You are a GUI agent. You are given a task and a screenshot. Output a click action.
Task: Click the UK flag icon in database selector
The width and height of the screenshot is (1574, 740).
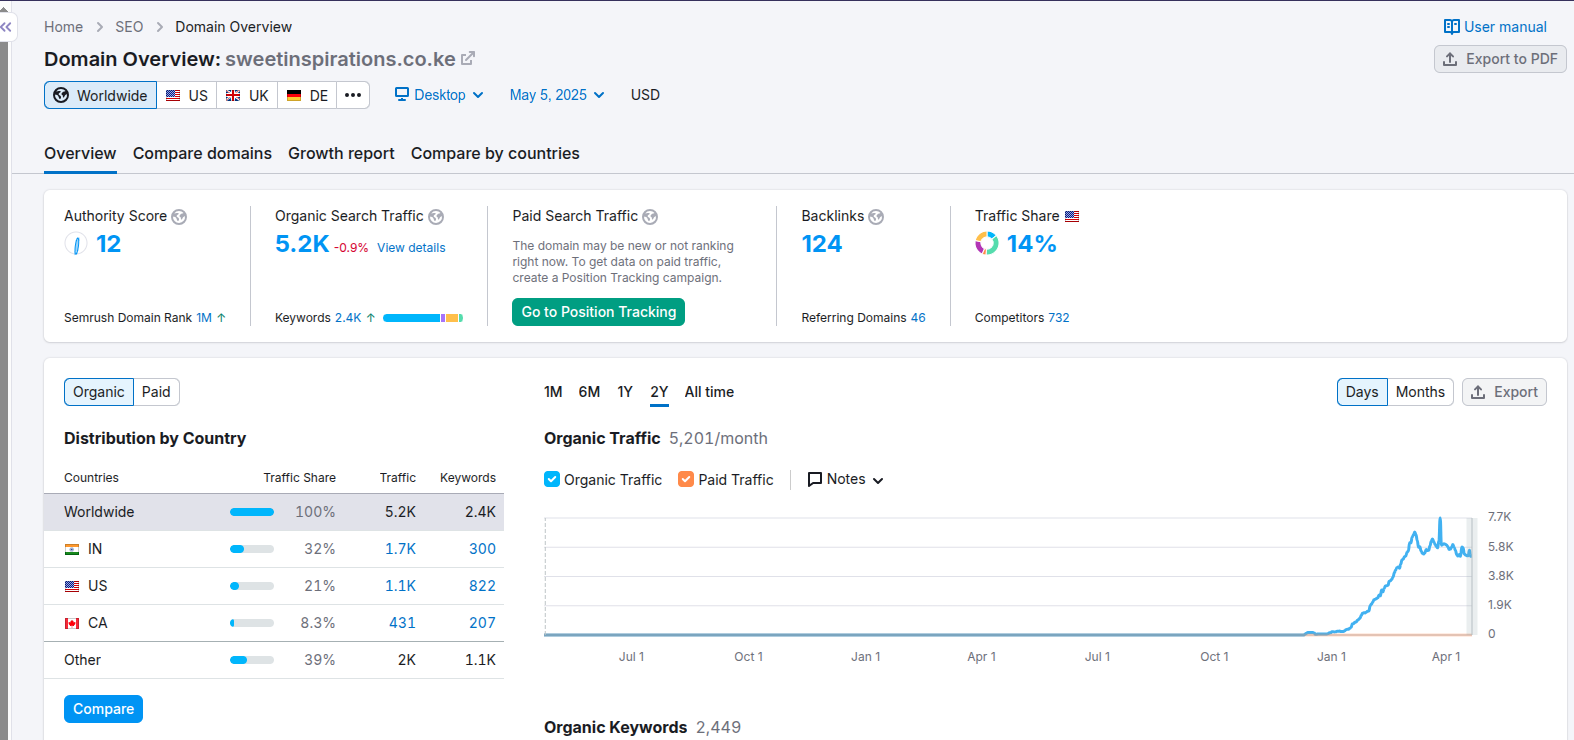(x=233, y=95)
